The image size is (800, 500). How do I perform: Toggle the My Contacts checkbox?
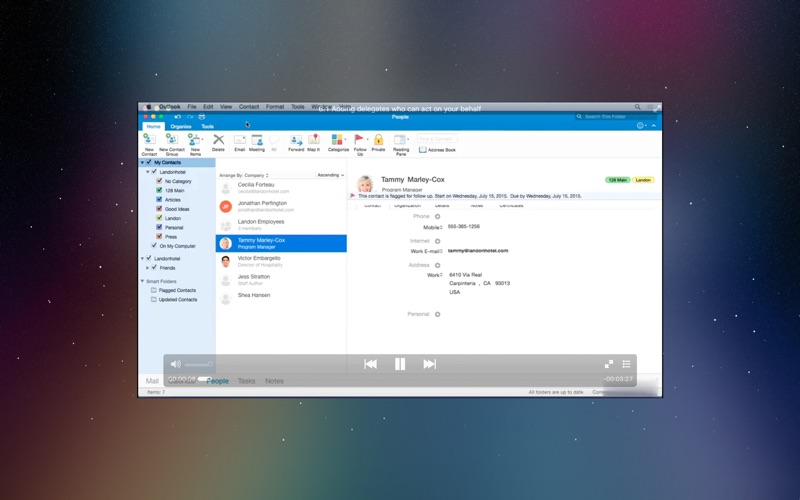point(149,162)
